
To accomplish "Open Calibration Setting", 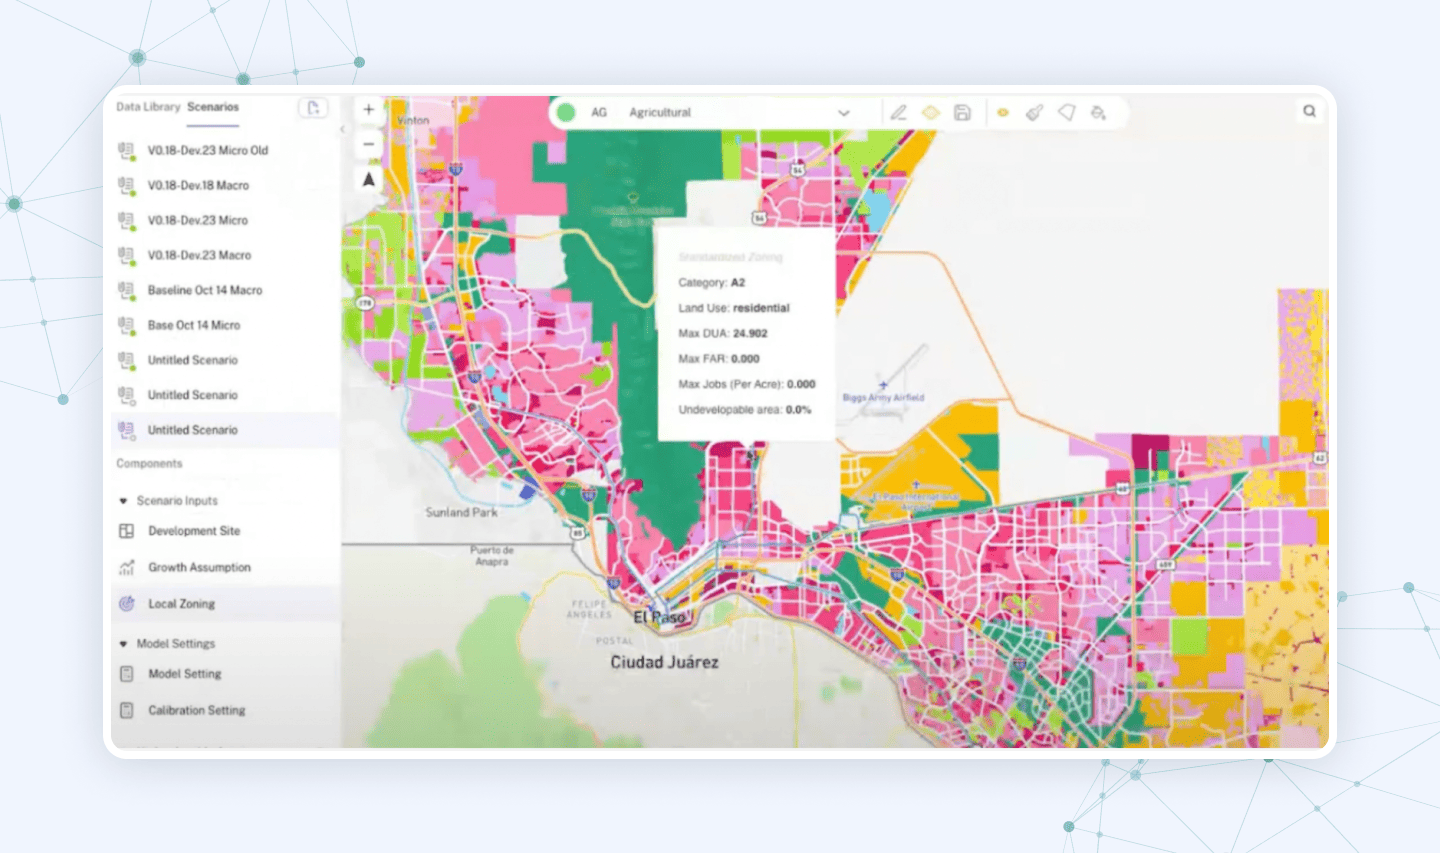I will click(196, 710).
